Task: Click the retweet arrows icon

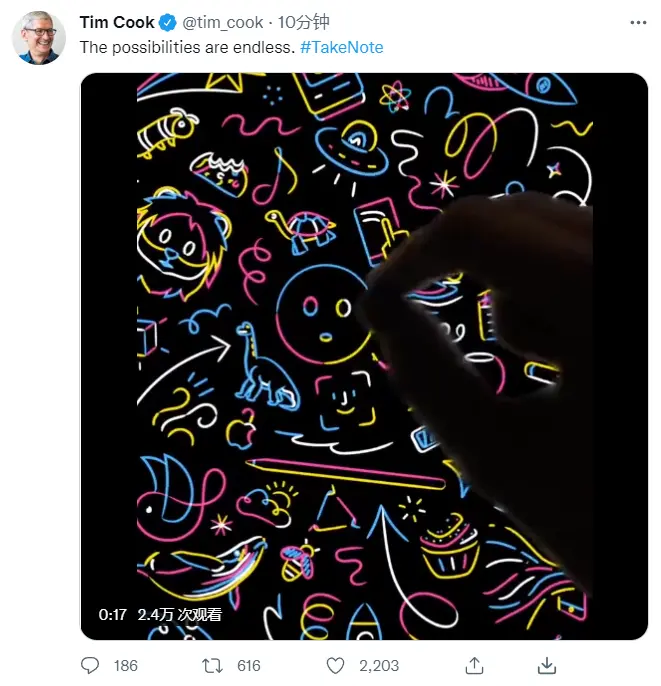Action: coord(212,666)
